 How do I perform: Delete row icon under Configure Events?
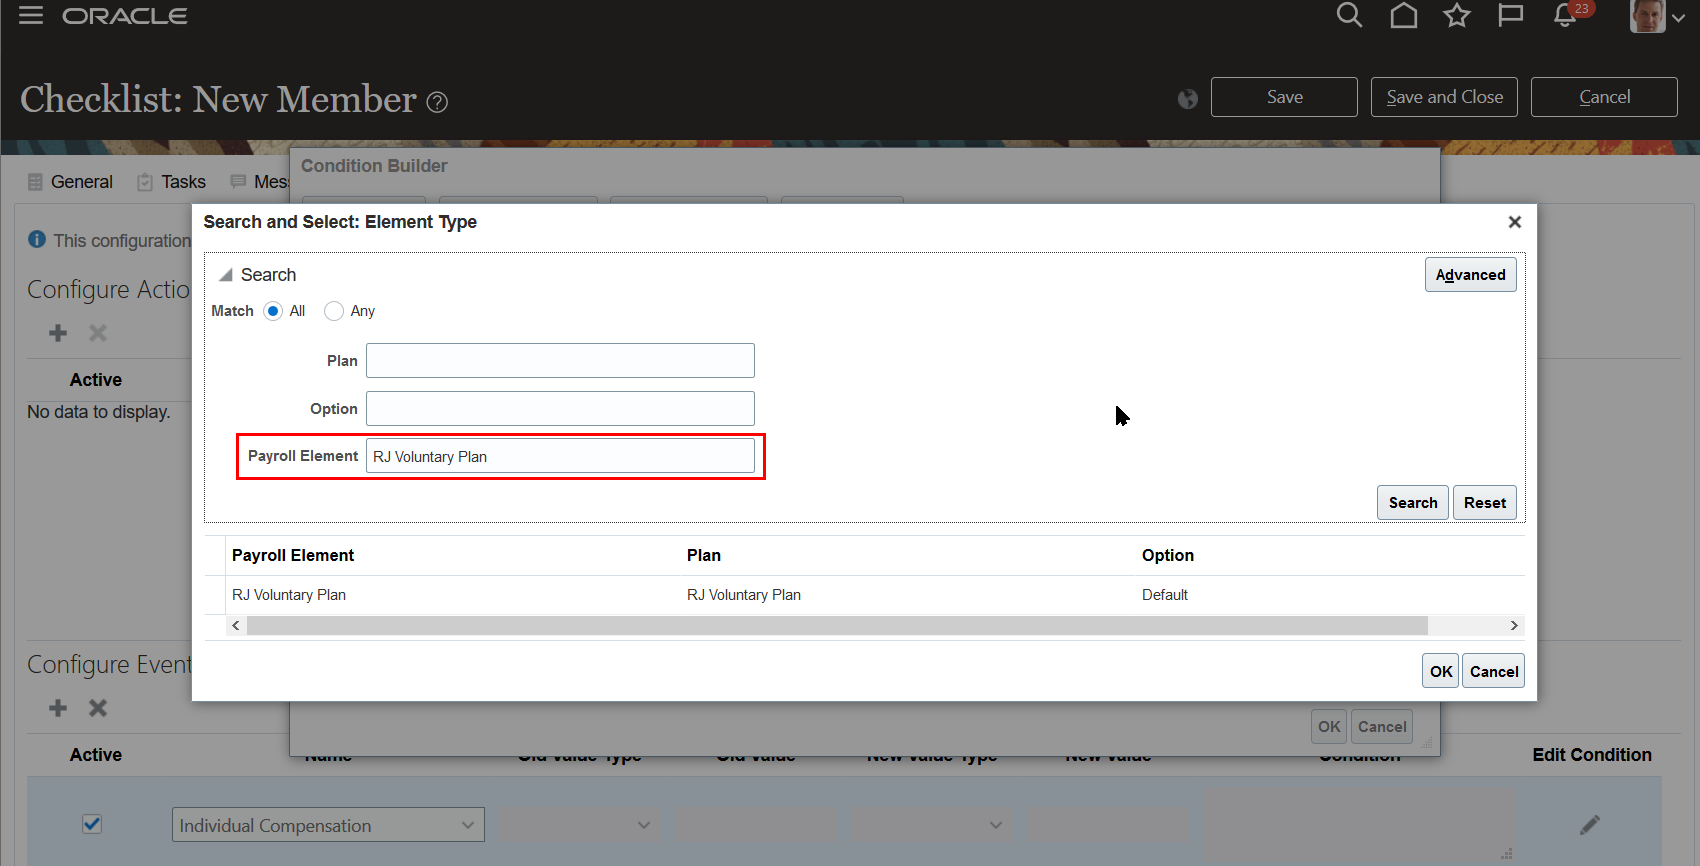tap(98, 708)
